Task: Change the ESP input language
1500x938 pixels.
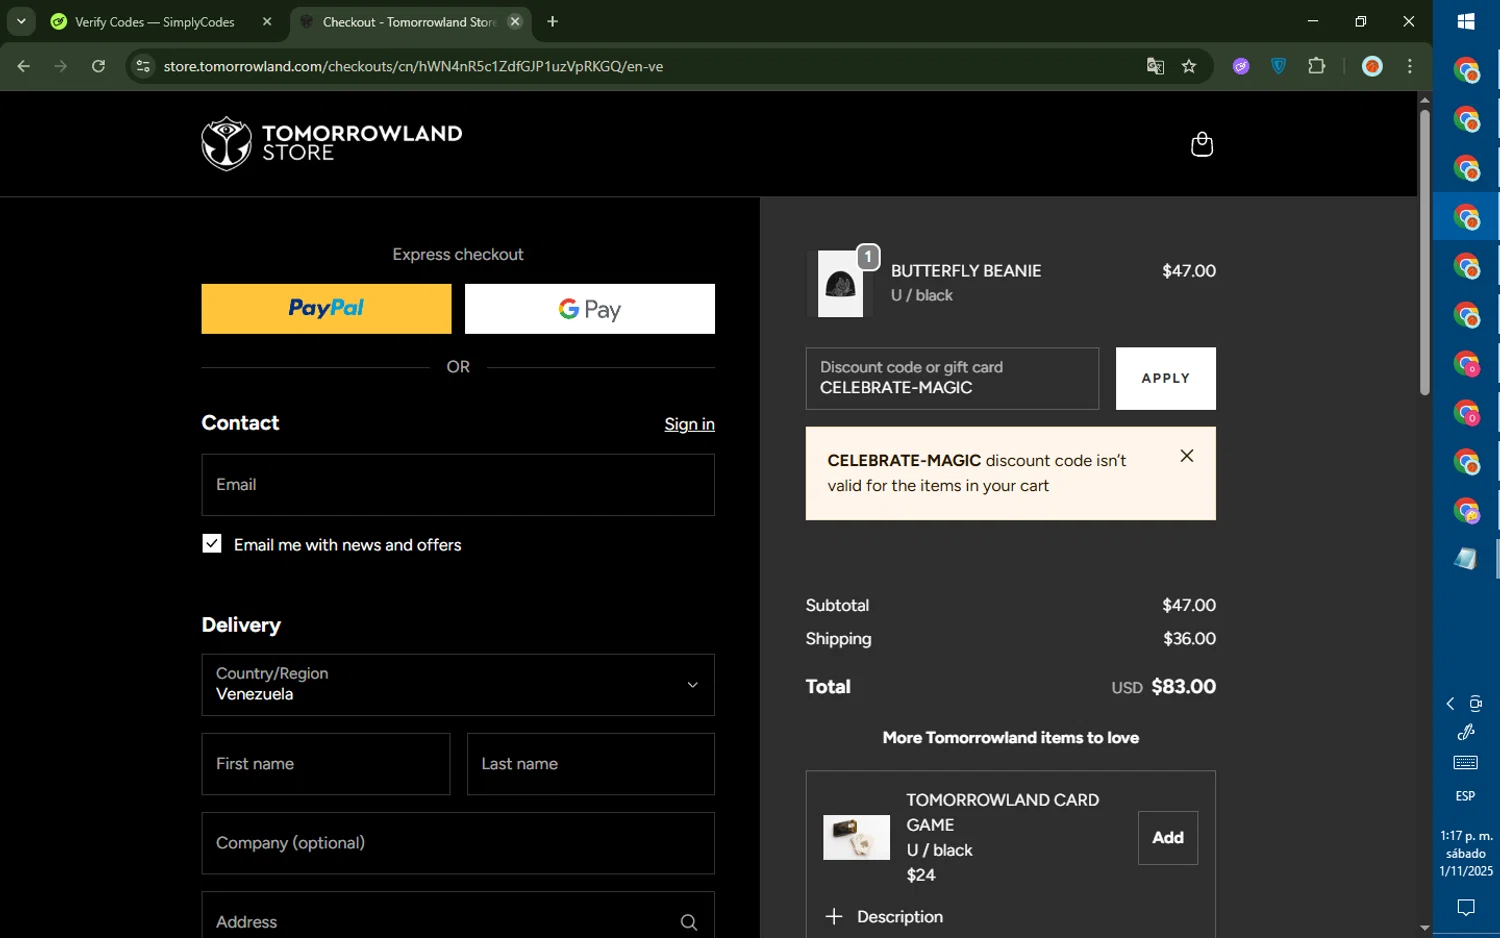Action: pos(1465,796)
